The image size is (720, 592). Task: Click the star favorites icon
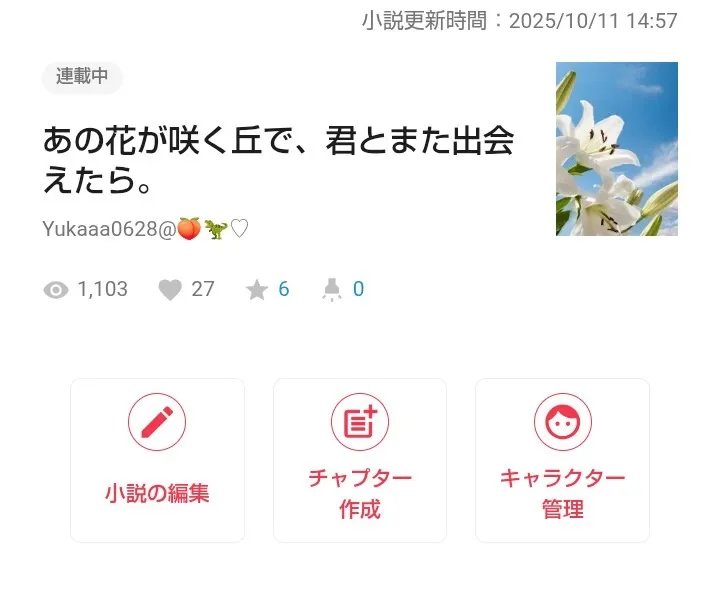(257, 290)
